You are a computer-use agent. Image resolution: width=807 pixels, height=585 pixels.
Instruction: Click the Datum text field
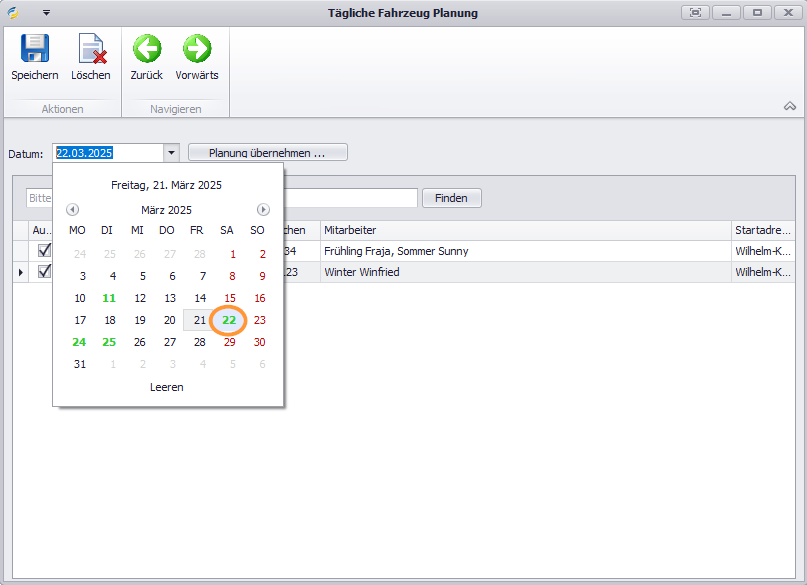(x=107, y=153)
